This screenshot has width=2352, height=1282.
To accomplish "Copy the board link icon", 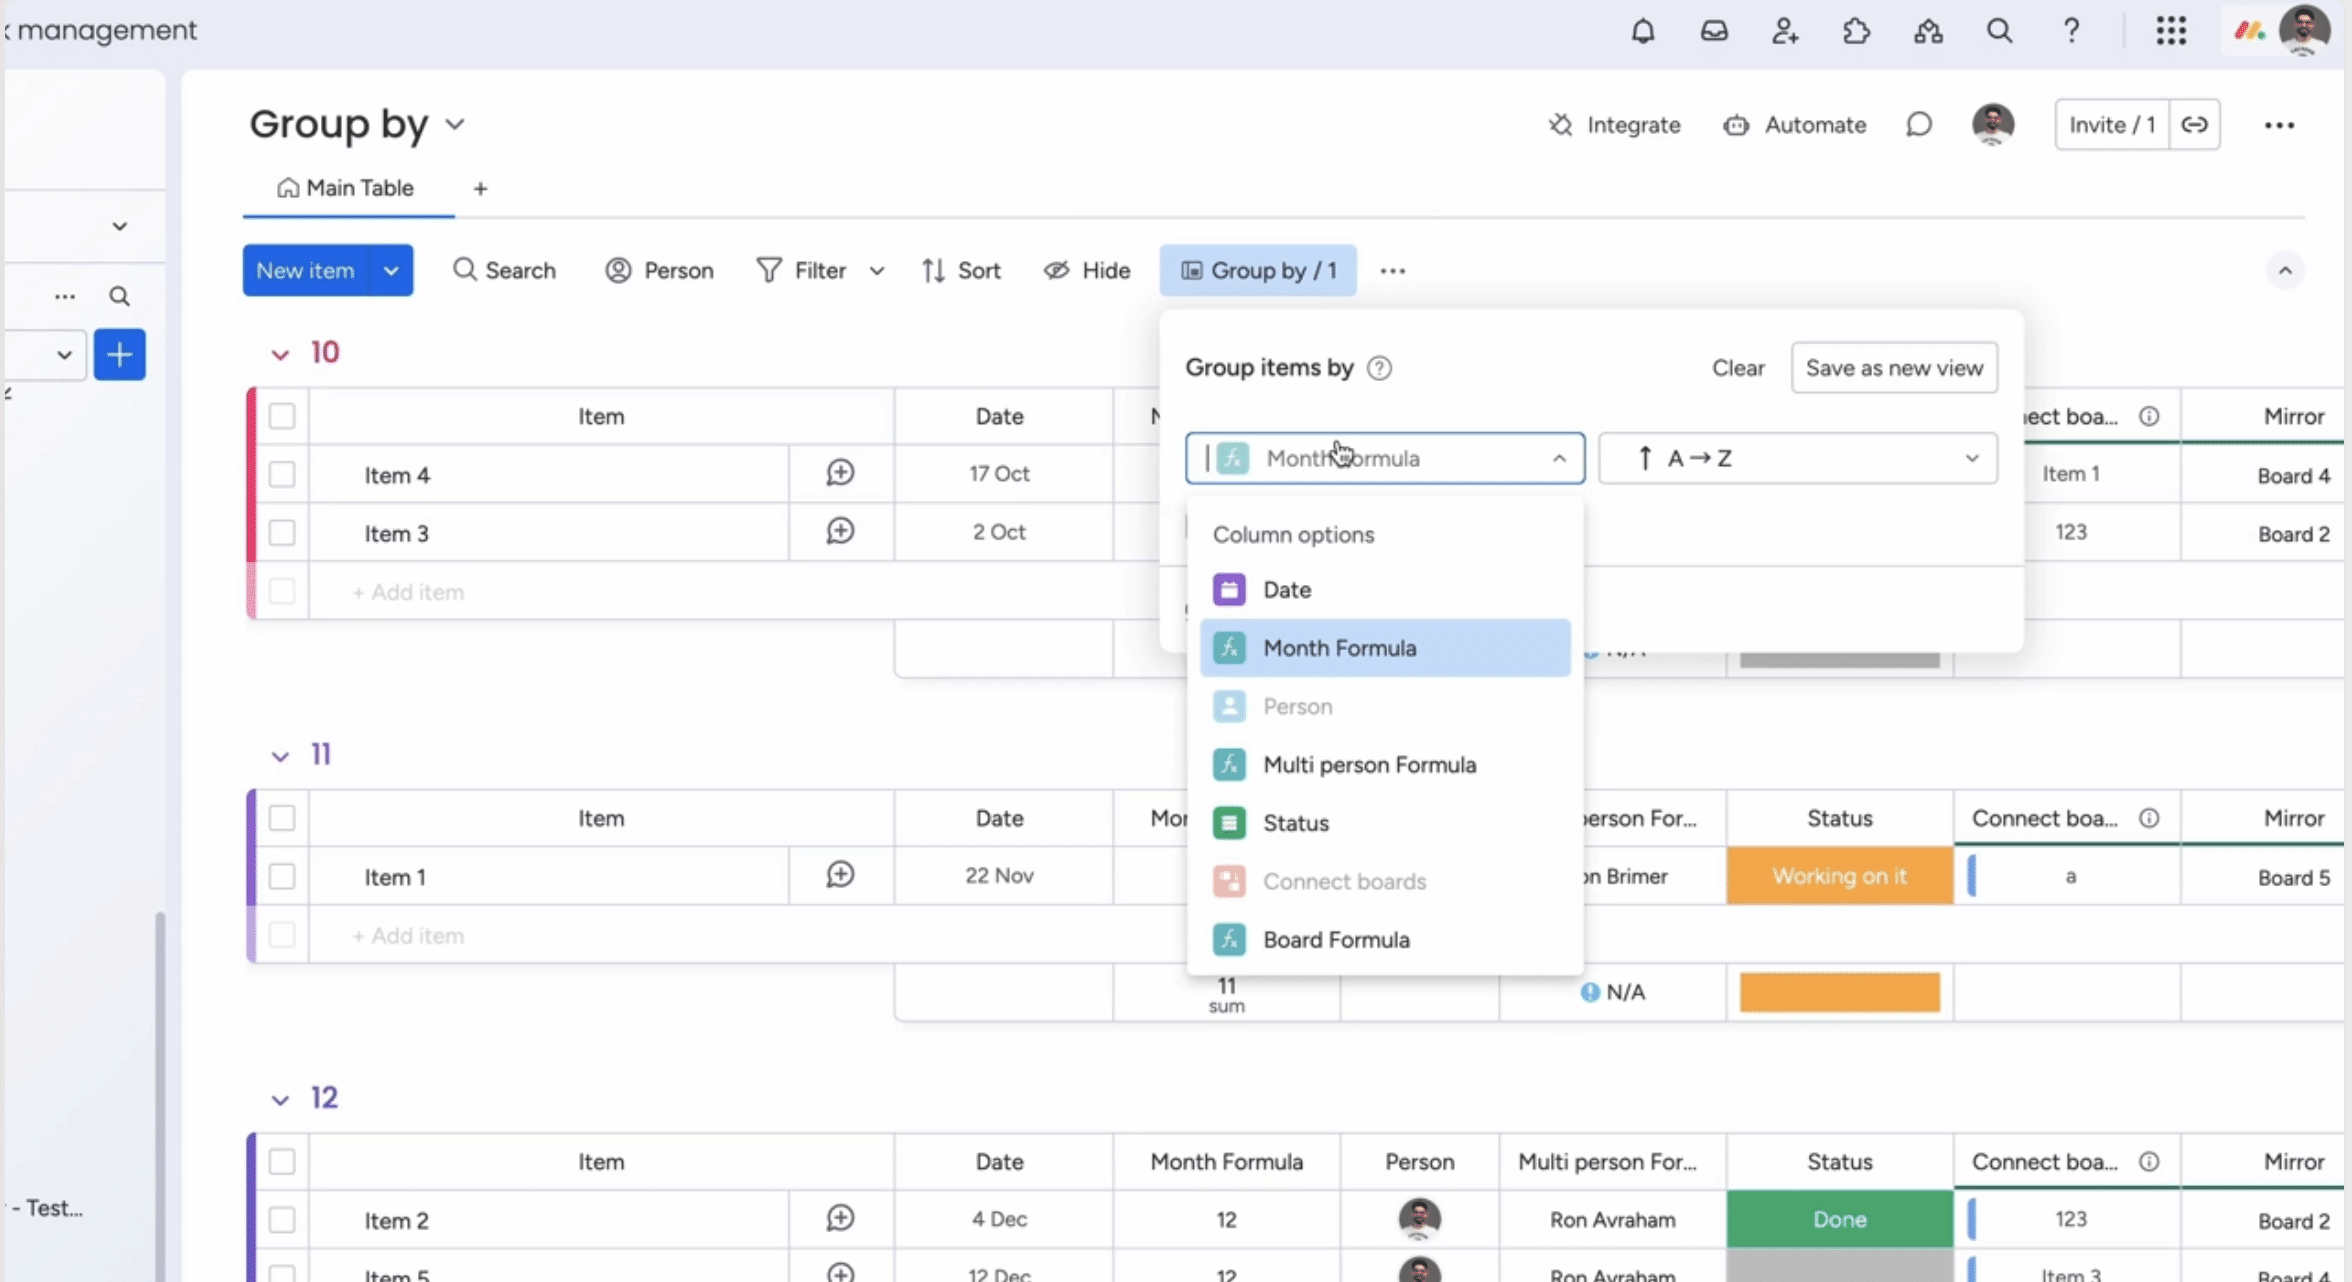I will [x=2195, y=125].
